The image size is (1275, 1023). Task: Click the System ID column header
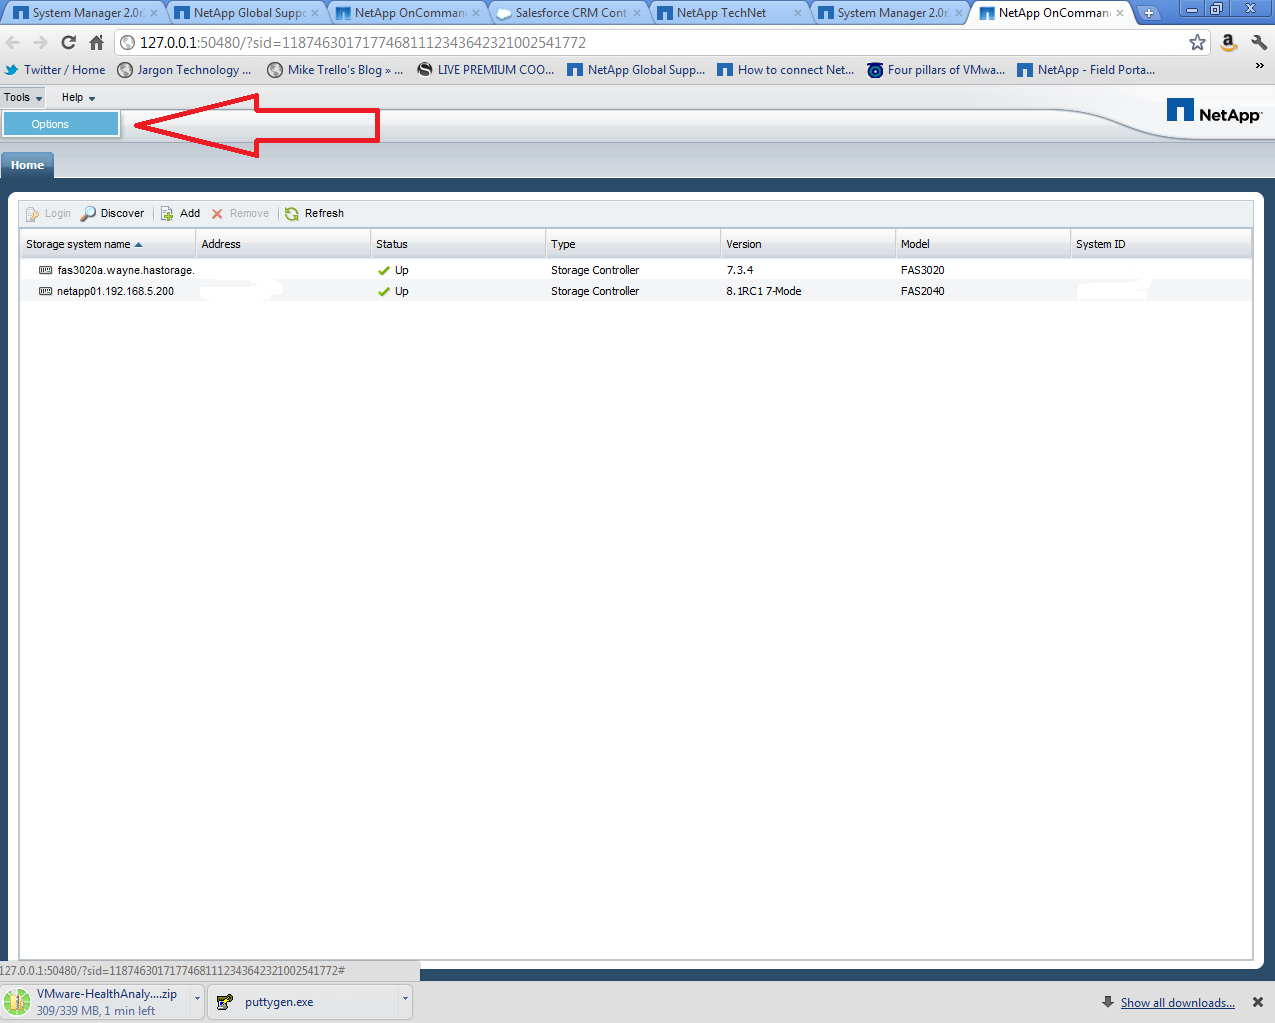(x=1161, y=244)
